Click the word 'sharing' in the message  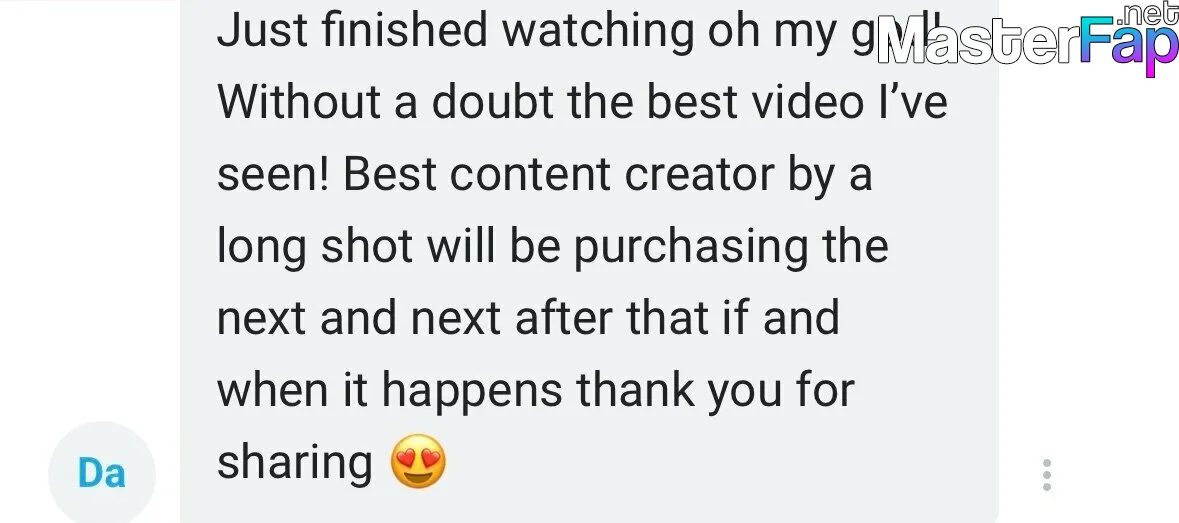point(295,464)
